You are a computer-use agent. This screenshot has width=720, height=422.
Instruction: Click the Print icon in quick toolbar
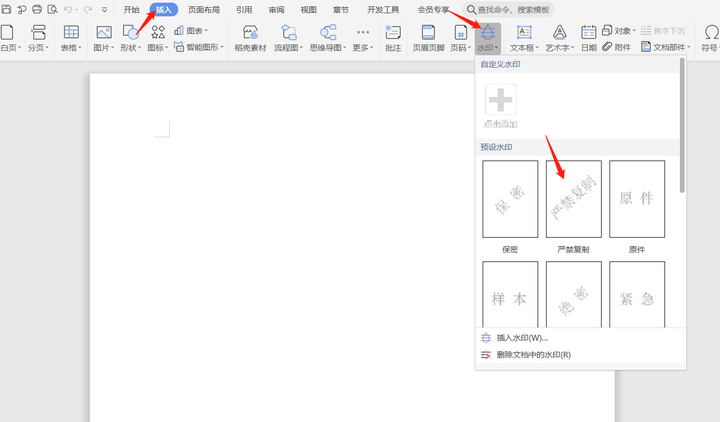[x=37, y=9]
